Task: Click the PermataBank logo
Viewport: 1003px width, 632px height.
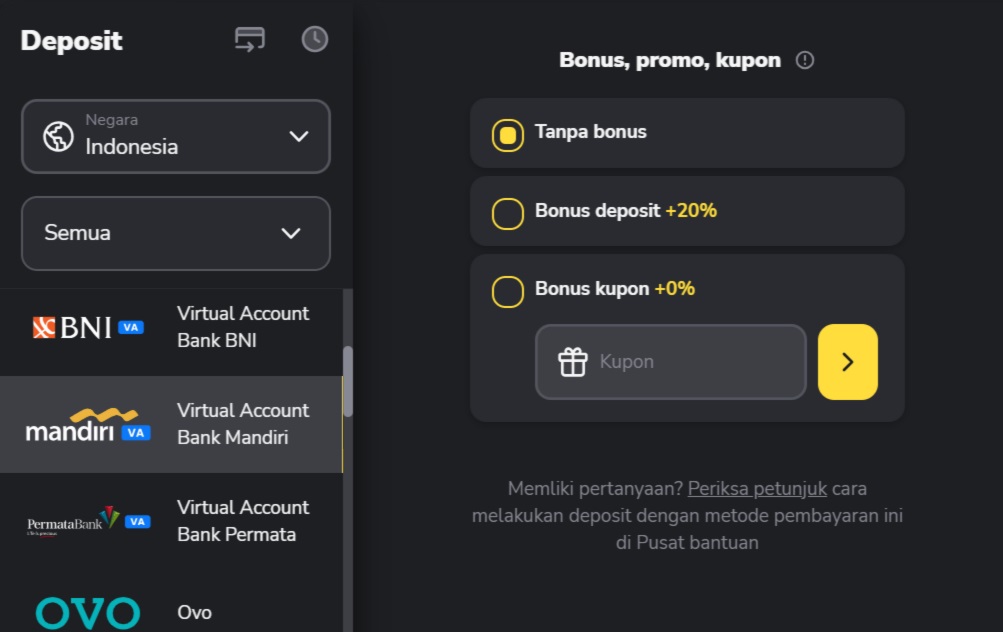Action: pyautogui.click(x=87, y=521)
